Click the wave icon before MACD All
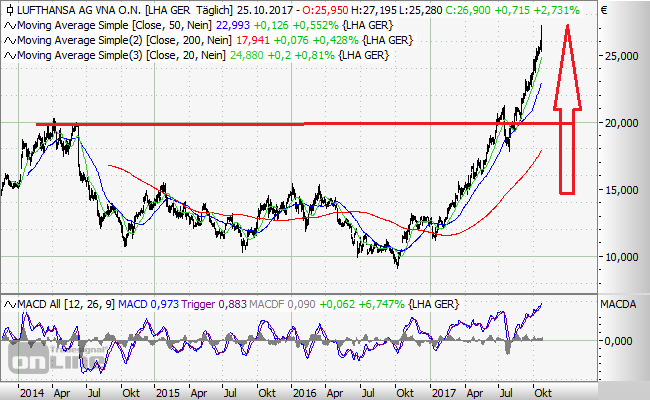Screen dimensions: 650x400 [x=10, y=305]
